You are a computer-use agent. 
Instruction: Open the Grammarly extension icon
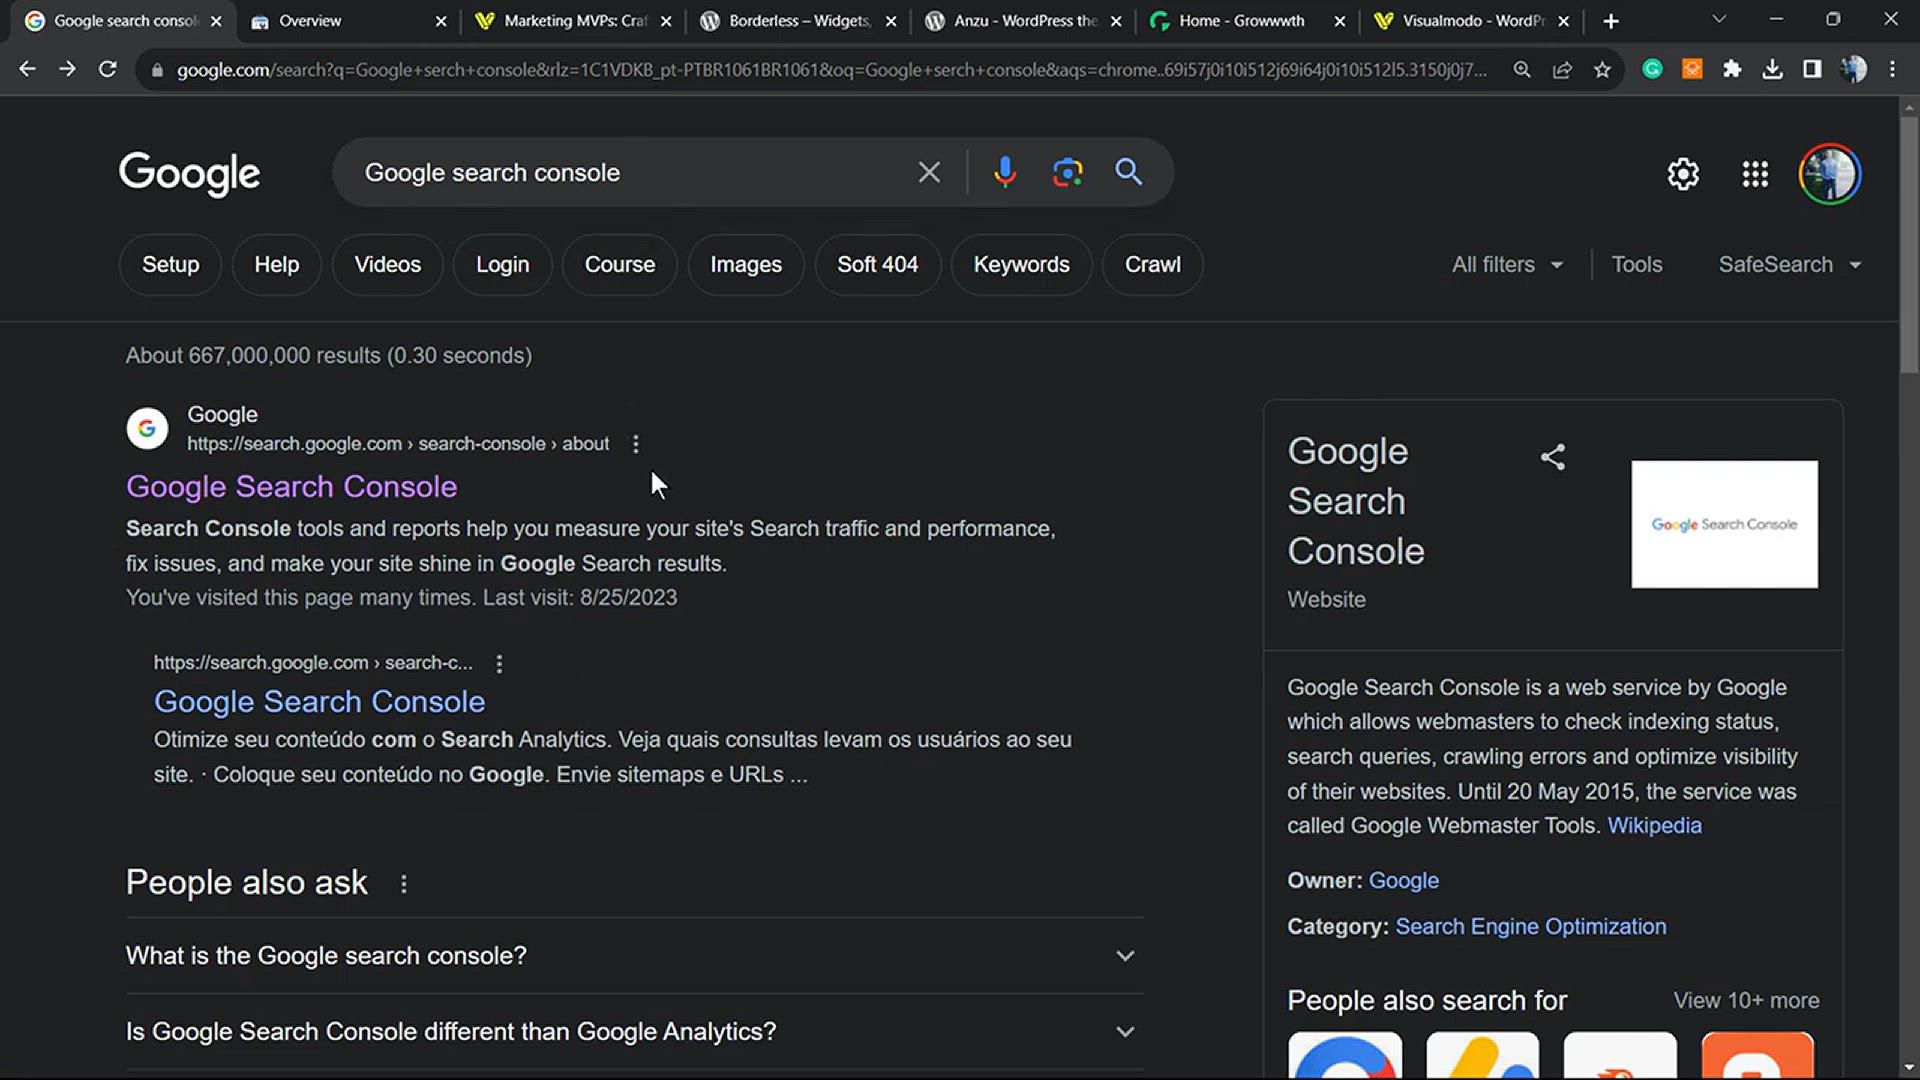(x=1652, y=69)
